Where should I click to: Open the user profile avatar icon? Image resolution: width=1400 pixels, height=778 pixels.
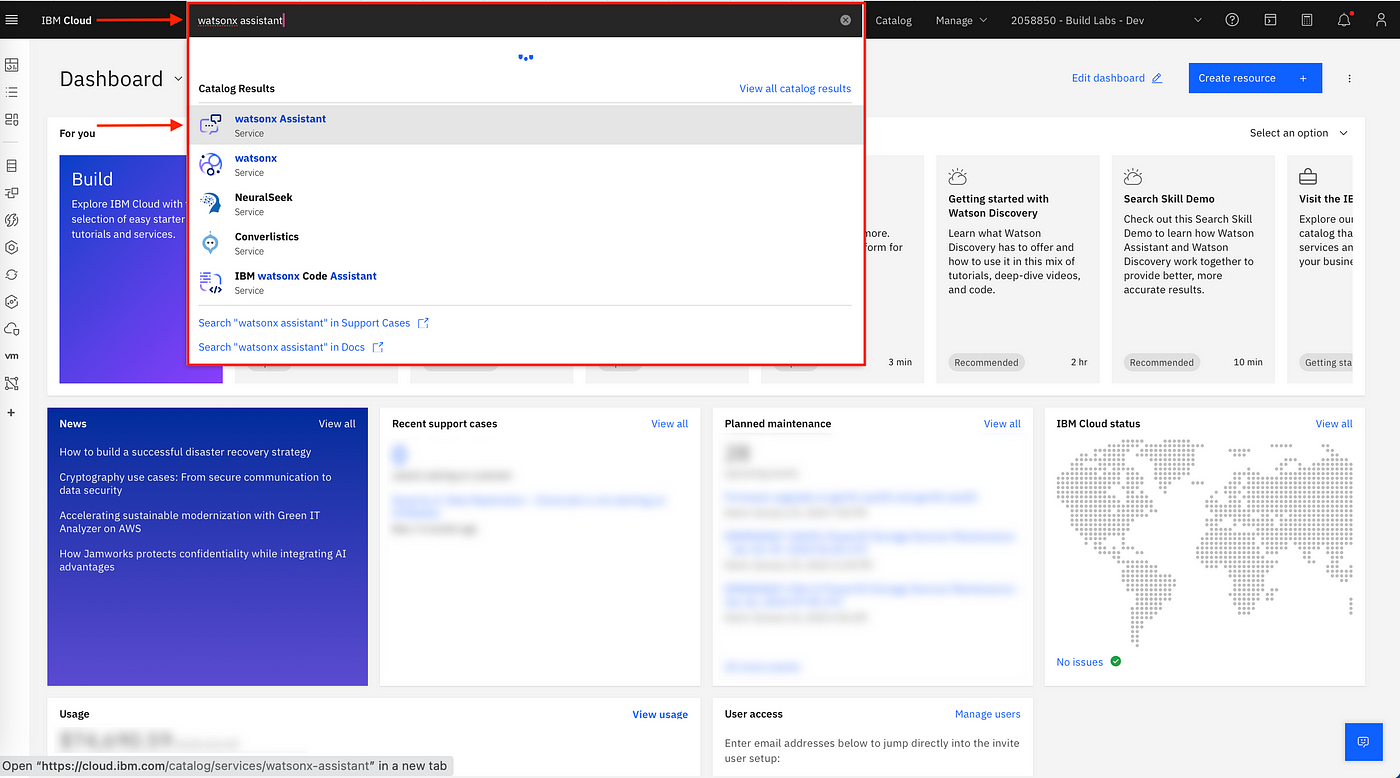[1380, 20]
